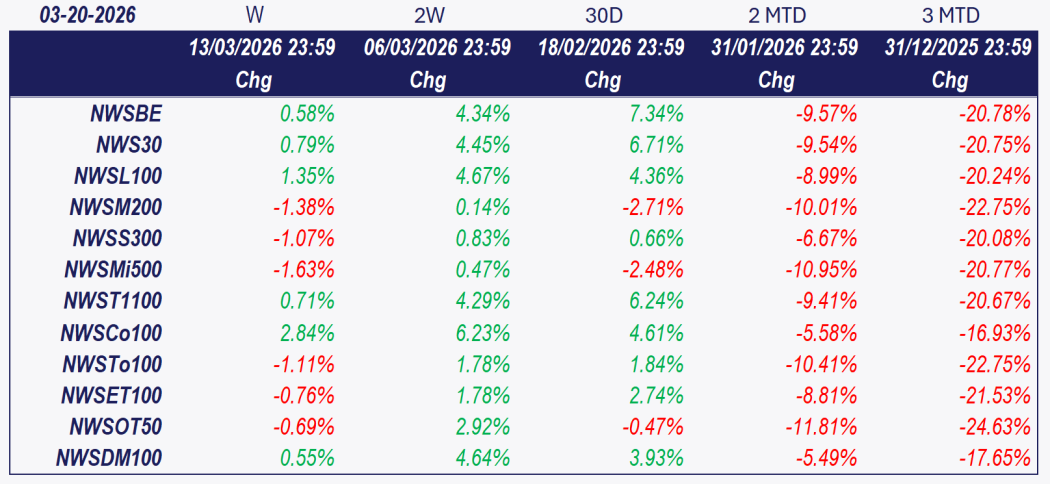
Task: Select the 13/03/2026 23:59 date header
Action: 262,48
